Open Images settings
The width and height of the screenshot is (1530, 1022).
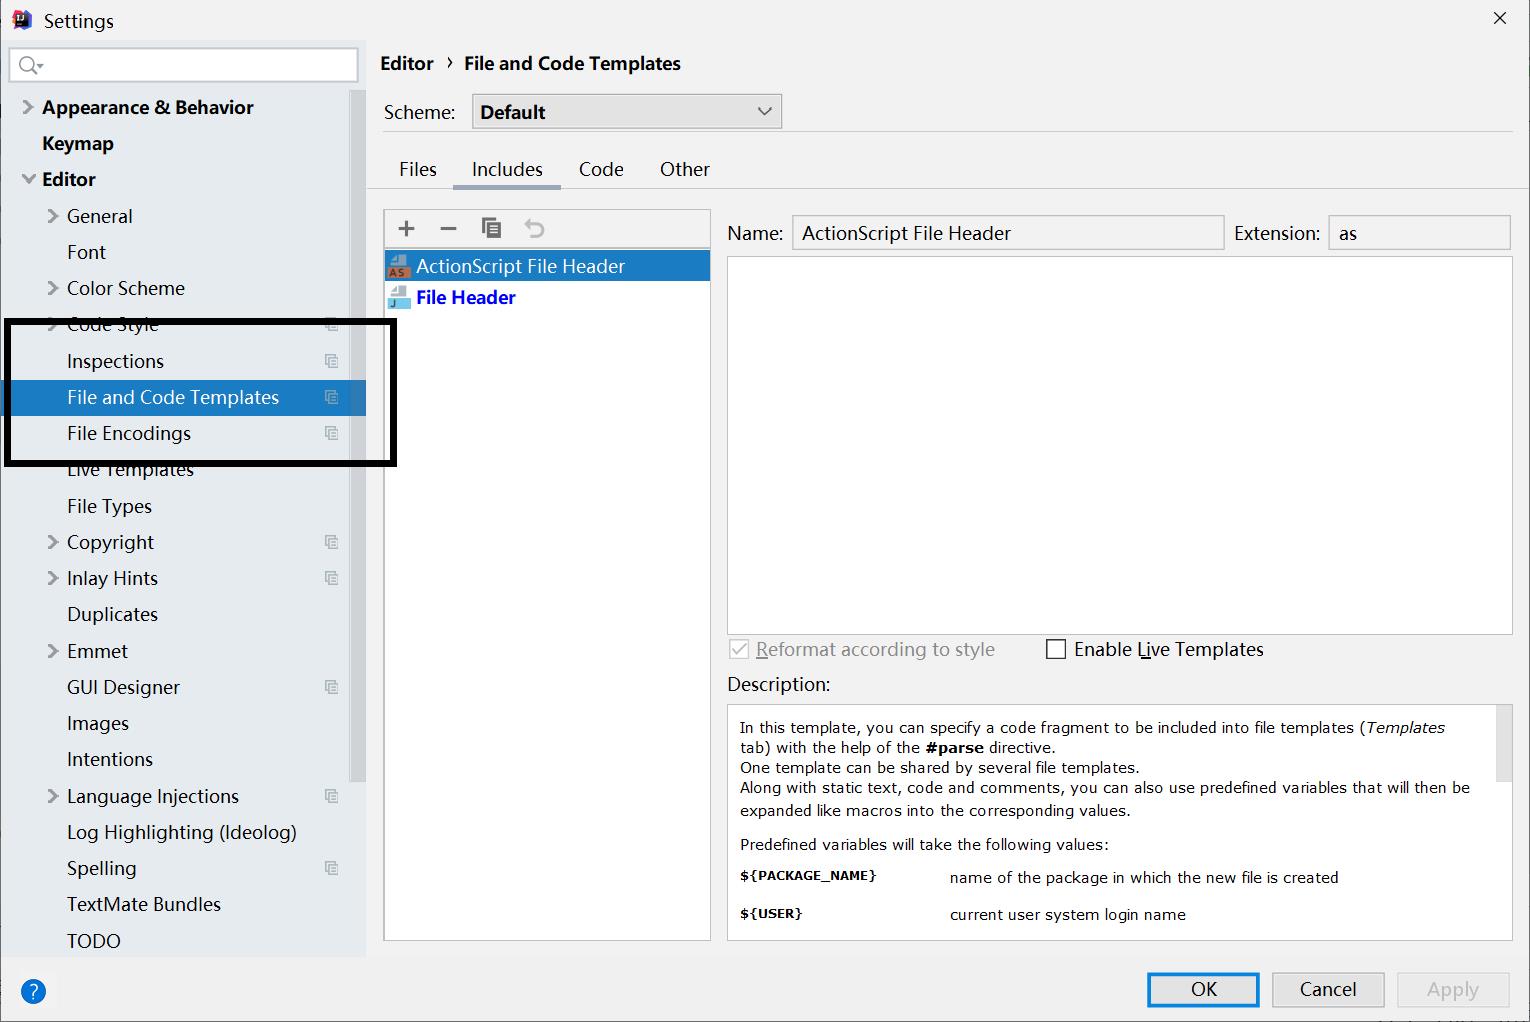97,723
